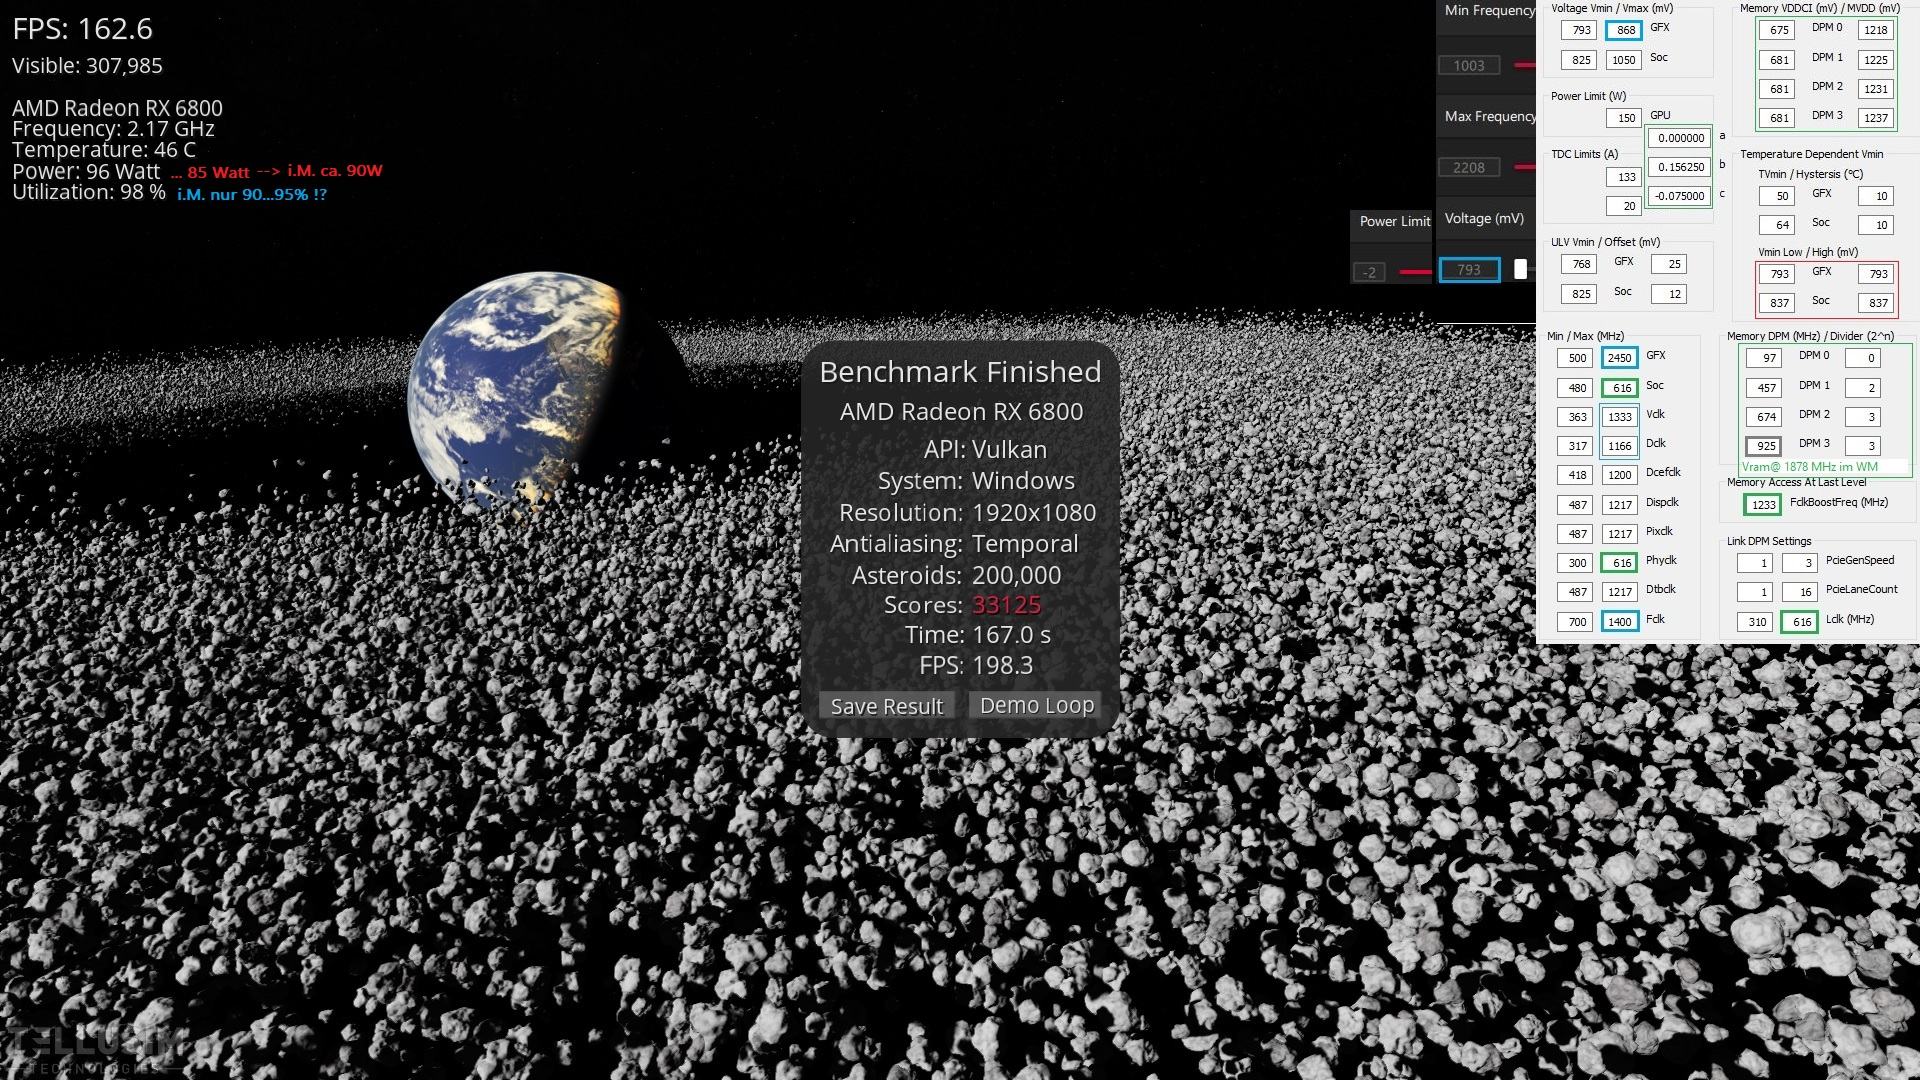Select the Max Frequency value field 2208
Viewport: 1920px width, 1080px height.
click(1468, 168)
